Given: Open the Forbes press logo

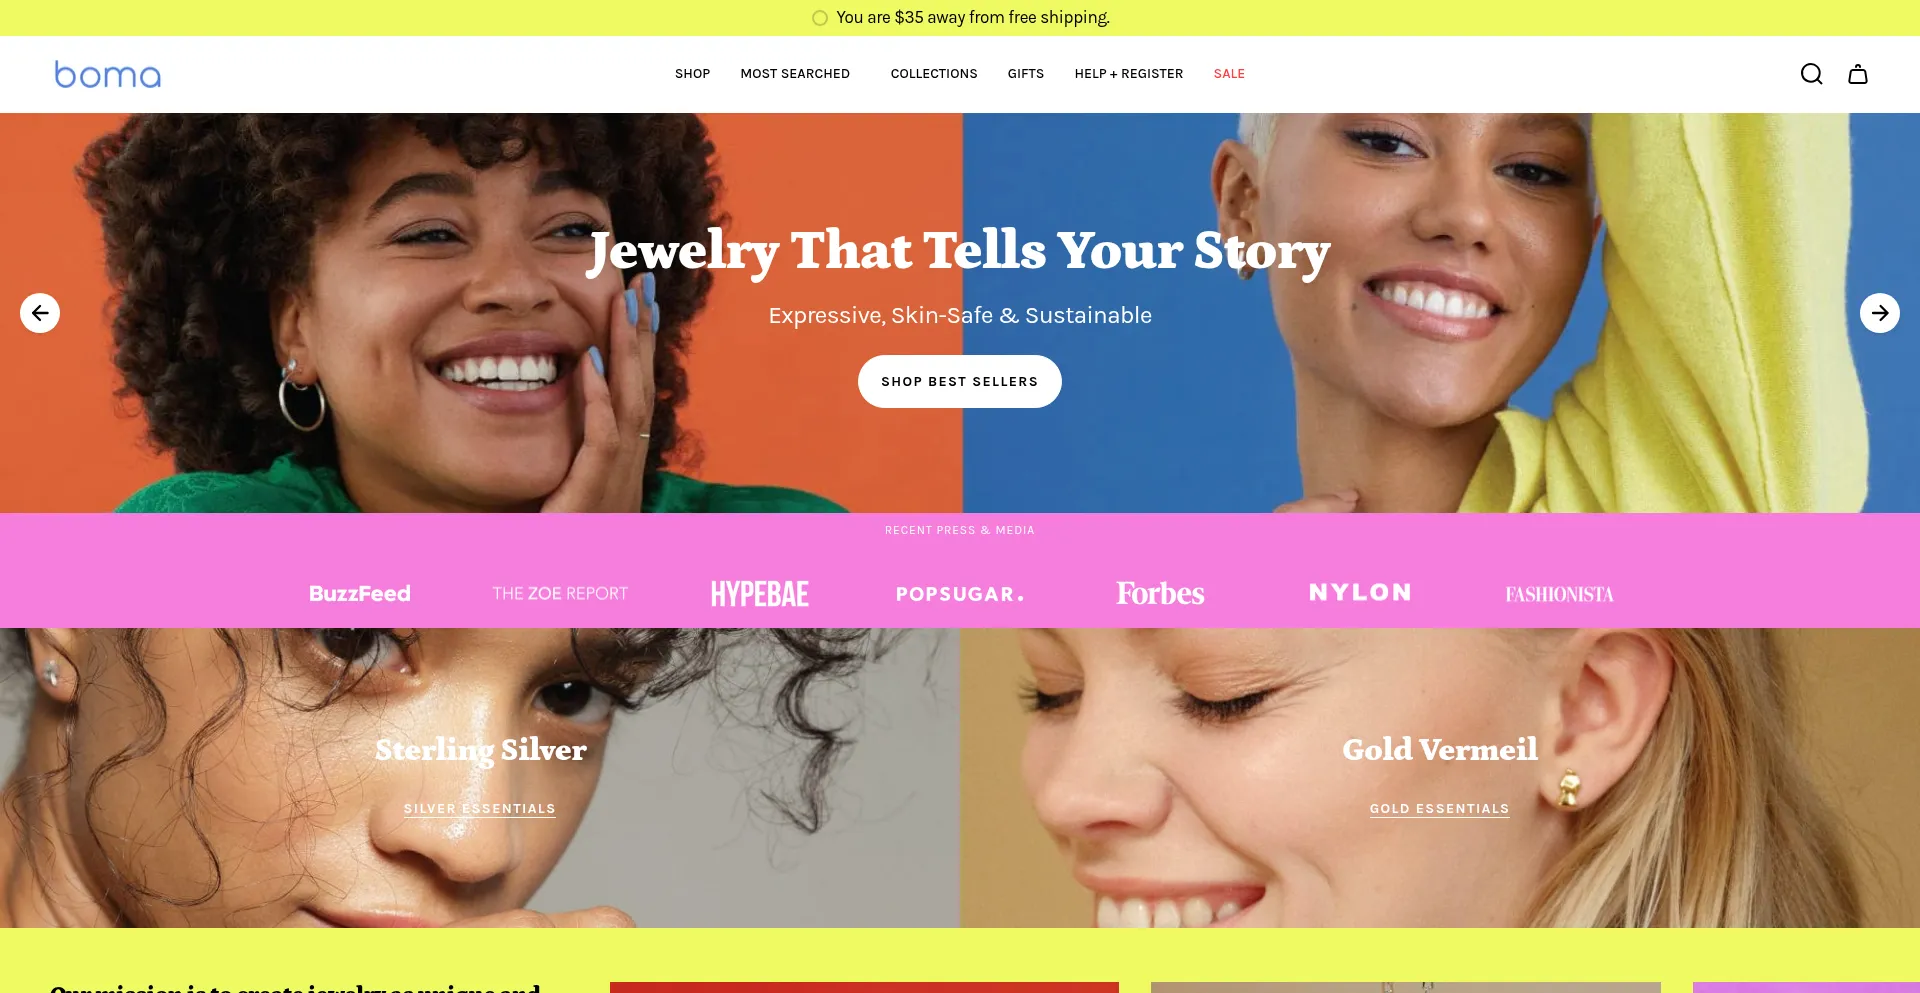Looking at the screenshot, I should tap(1160, 593).
